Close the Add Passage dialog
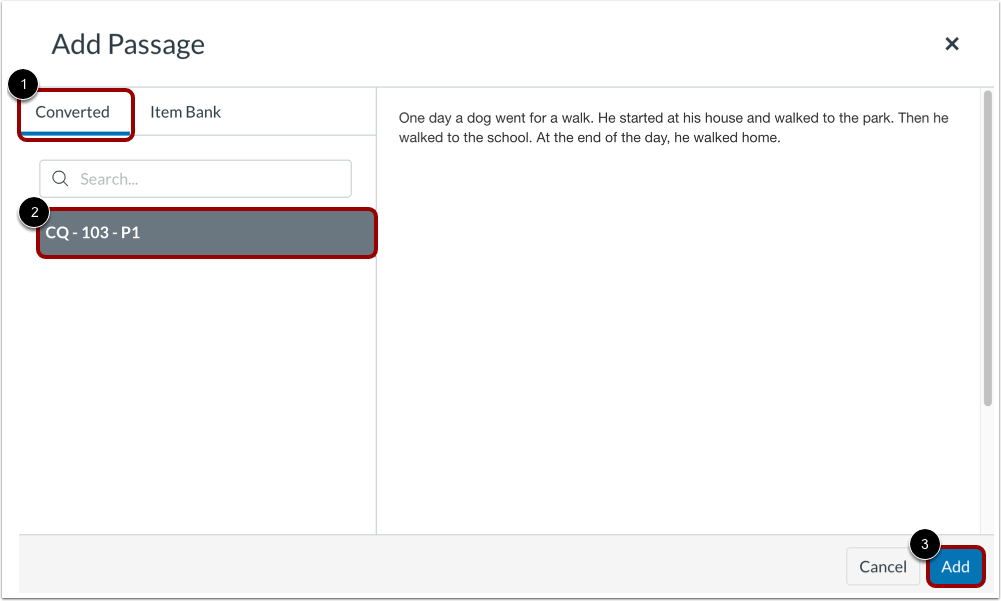 click(x=951, y=44)
